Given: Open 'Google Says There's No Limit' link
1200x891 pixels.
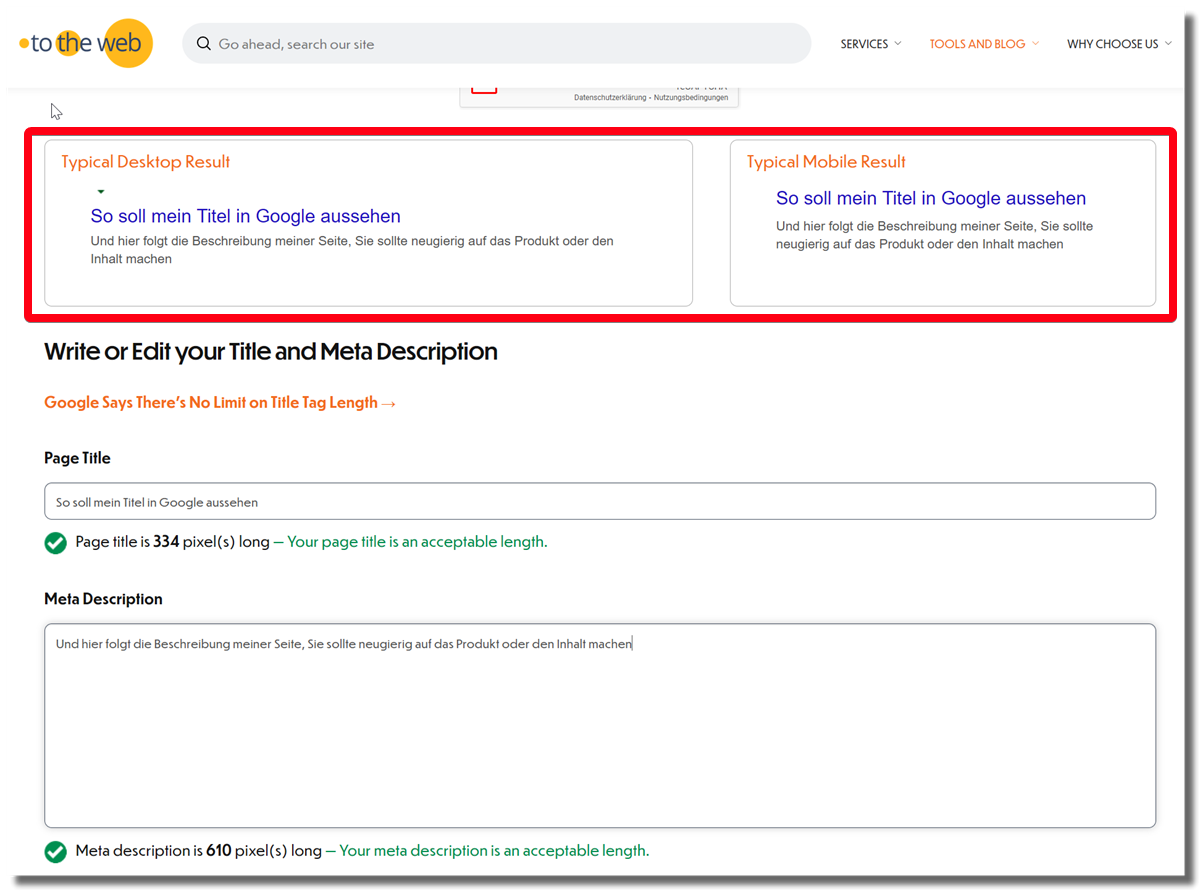Looking at the screenshot, I should click(x=220, y=403).
